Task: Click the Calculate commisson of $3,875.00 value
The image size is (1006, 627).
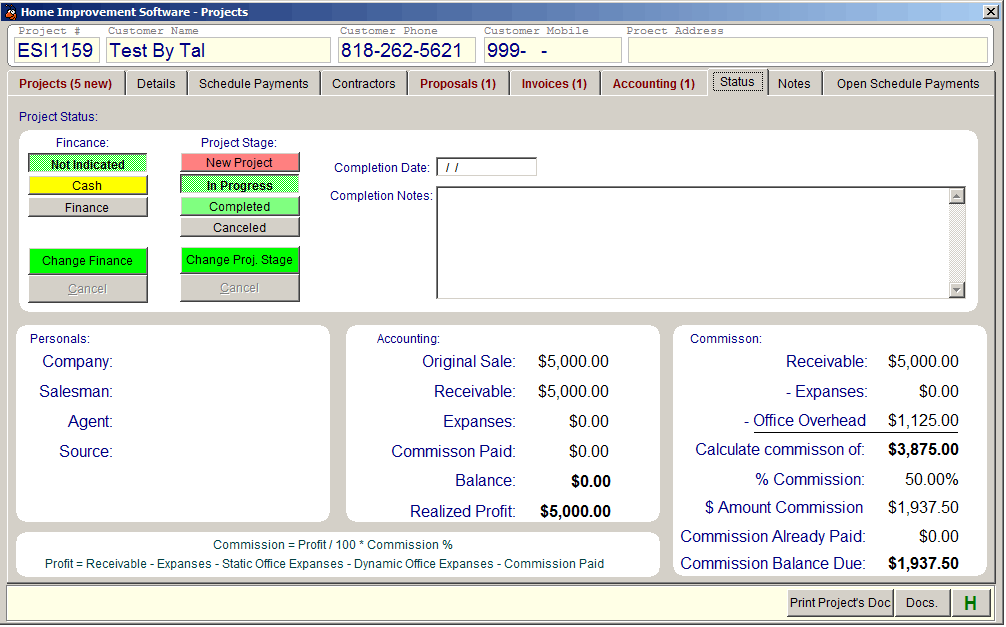Action: click(923, 449)
